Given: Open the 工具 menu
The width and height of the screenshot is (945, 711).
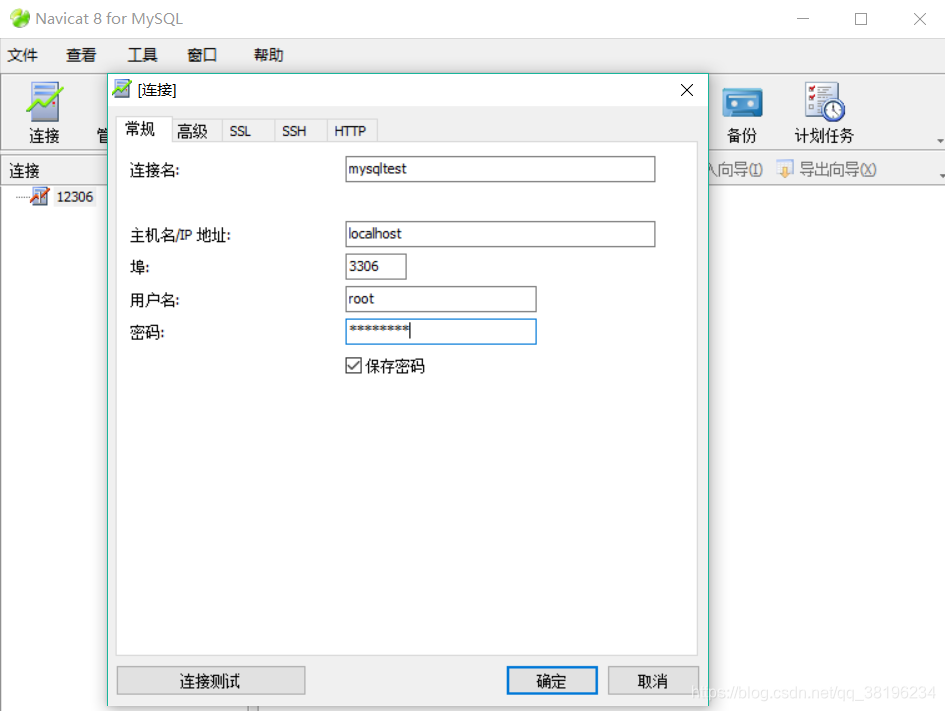Looking at the screenshot, I should [142, 55].
